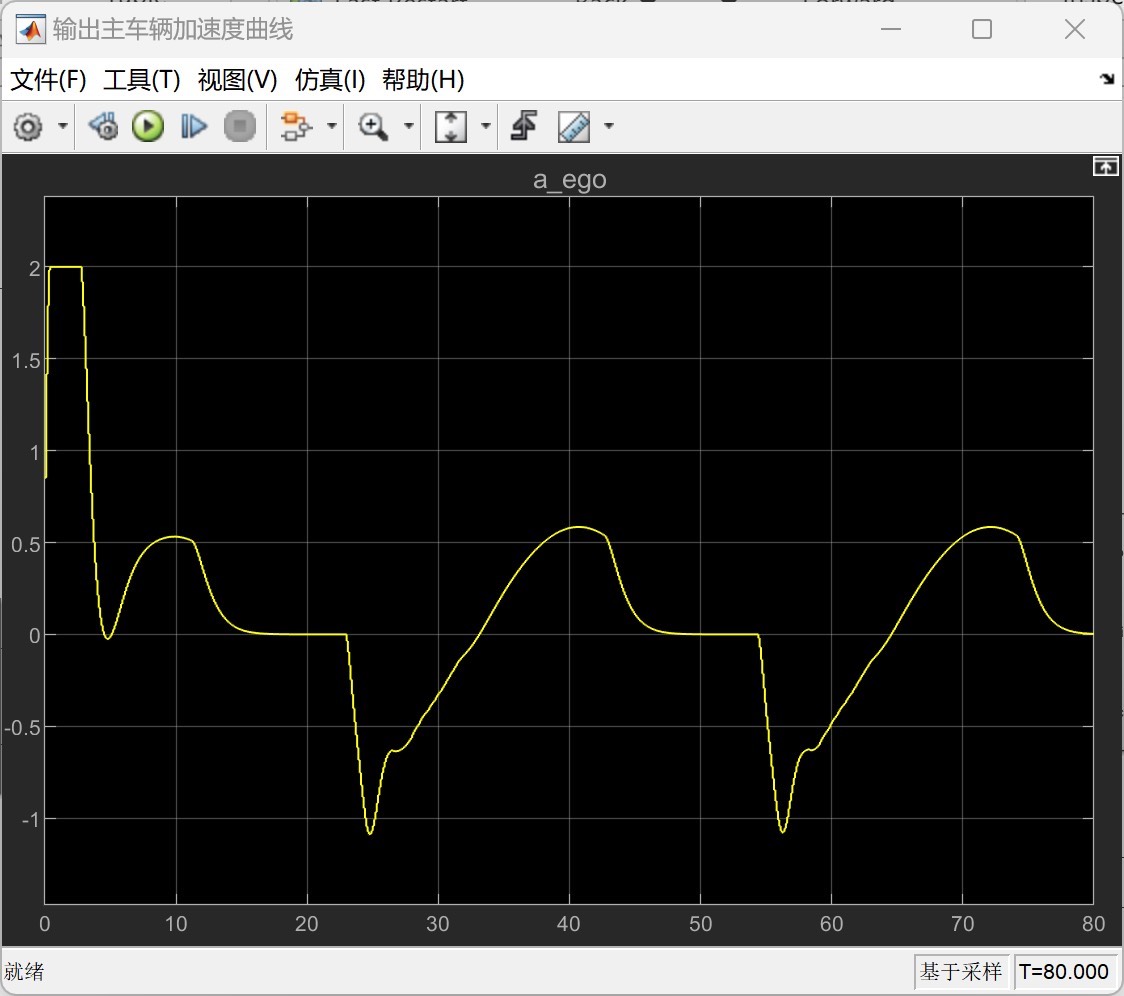Click the stop simulation icon
Screen dimensions: 1124x996
click(x=240, y=127)
